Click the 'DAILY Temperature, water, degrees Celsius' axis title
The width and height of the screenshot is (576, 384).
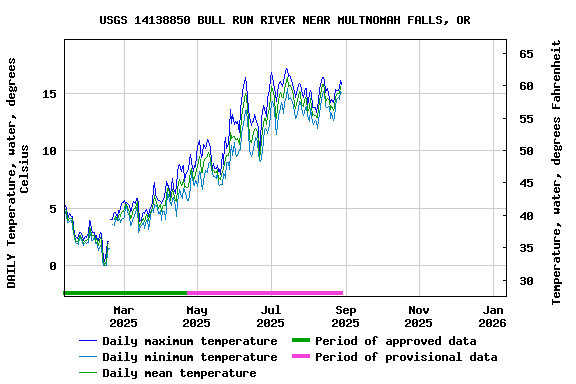[x=17, y=173]
